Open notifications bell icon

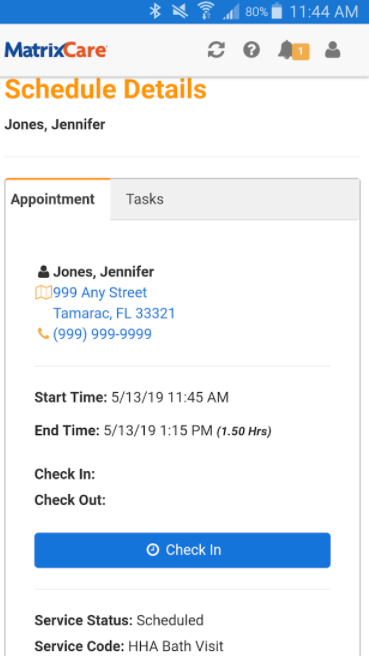click(x=285, y=50)
